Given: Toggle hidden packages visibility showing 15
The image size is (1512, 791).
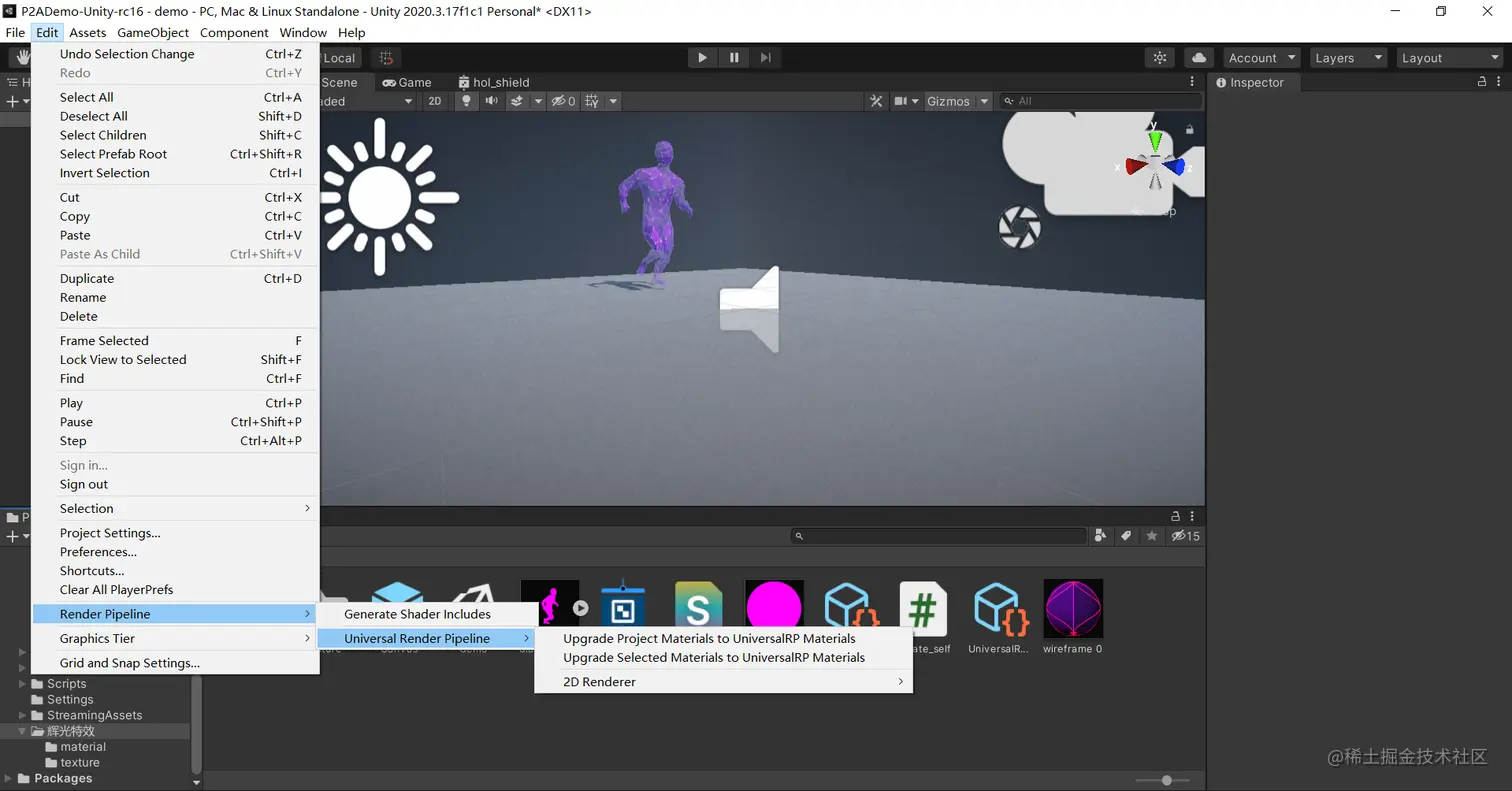Looking at the screenshot, I should click(1185, 536).
